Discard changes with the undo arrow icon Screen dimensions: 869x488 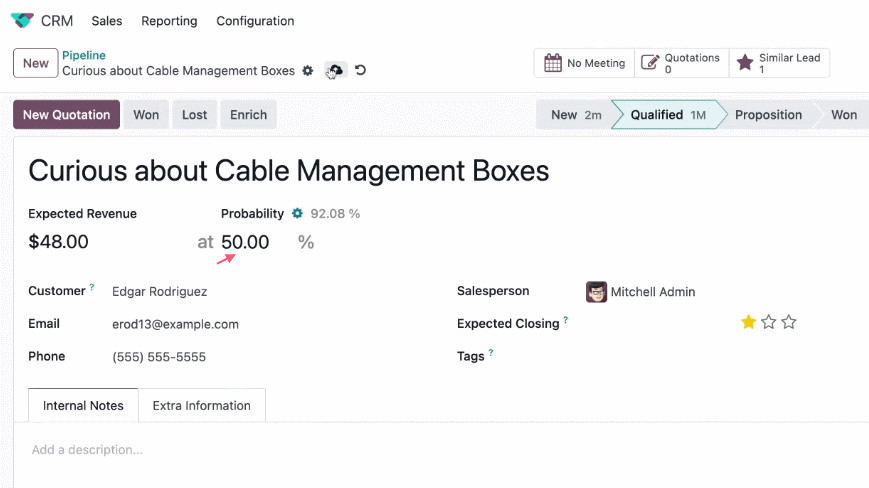pyautogui.click(x=360, y=70)
